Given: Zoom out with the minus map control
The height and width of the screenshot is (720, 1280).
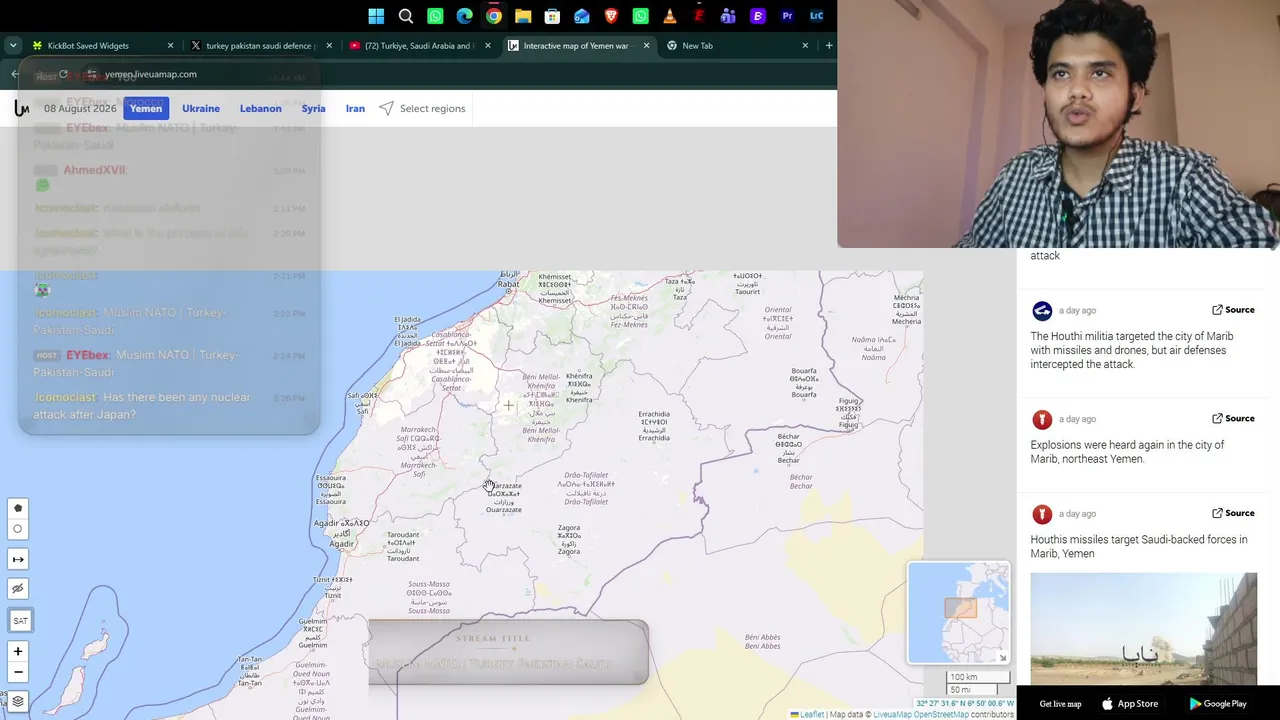Looking at the screenshot, I should point(18,672).
